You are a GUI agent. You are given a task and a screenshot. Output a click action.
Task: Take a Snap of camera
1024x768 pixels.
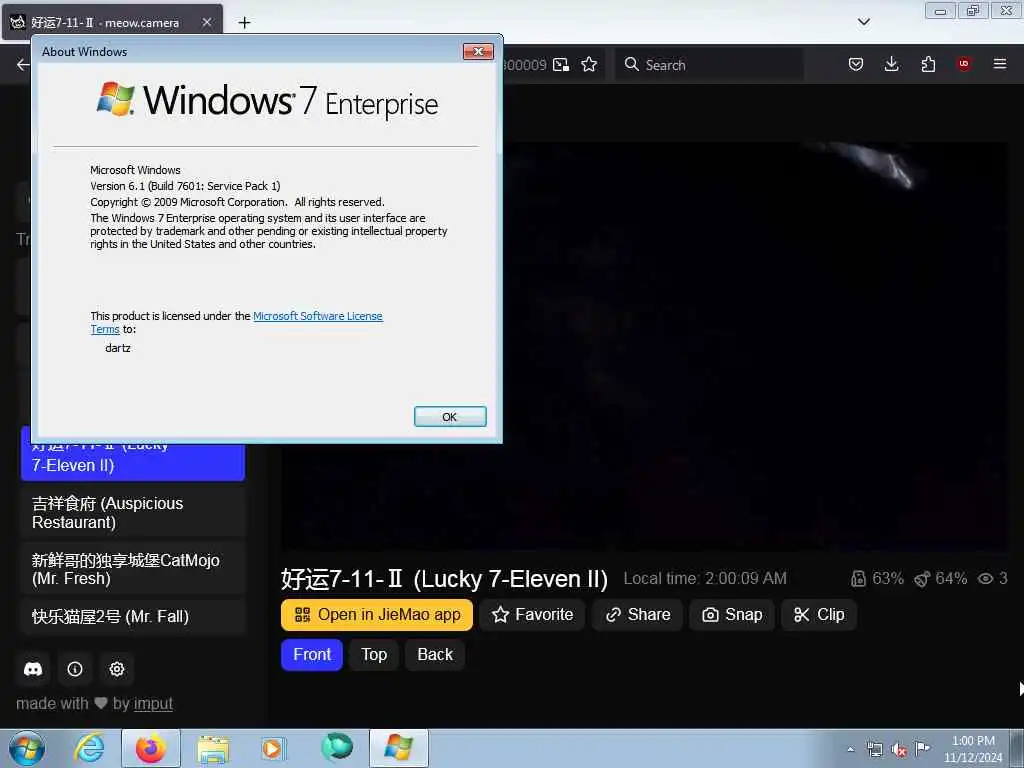731,615
